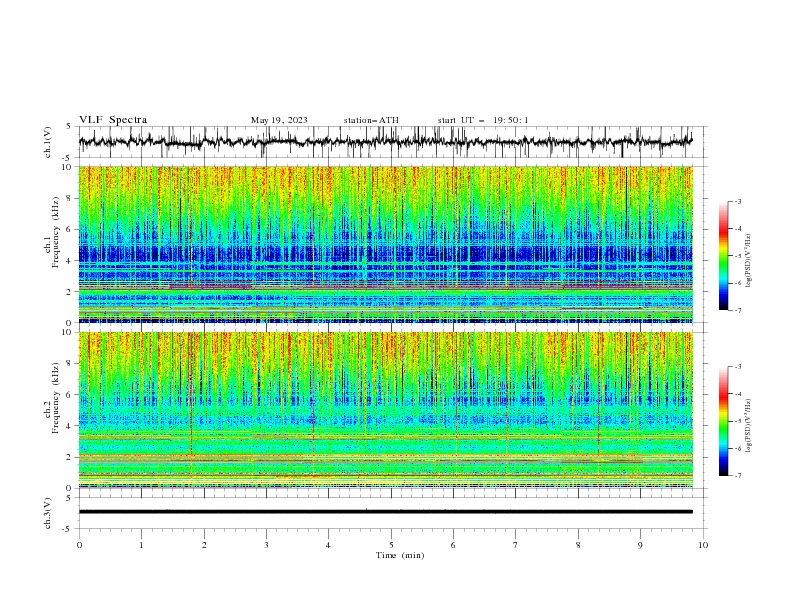
Task: Click the "station=ATH" header label
Action: (371, 120)
